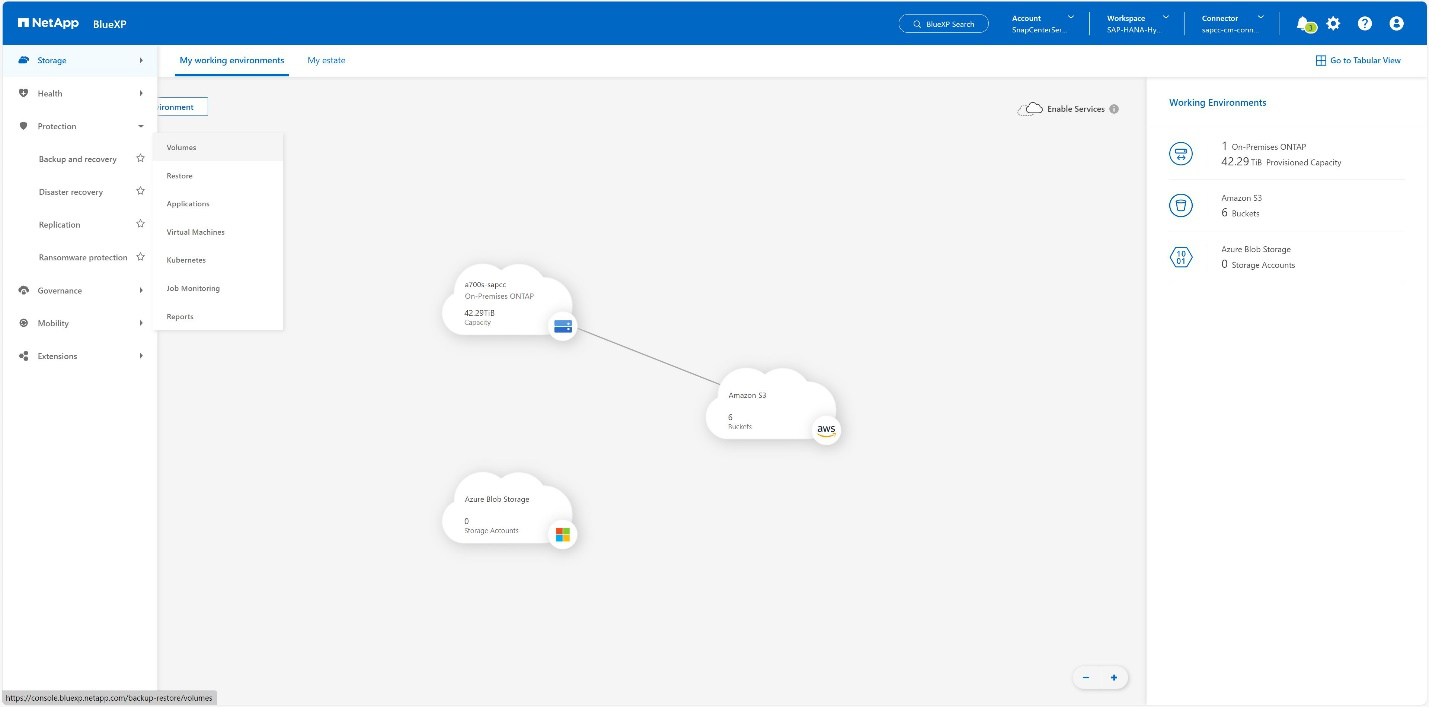Open Disaster recovery menu item

coord(71,192)
